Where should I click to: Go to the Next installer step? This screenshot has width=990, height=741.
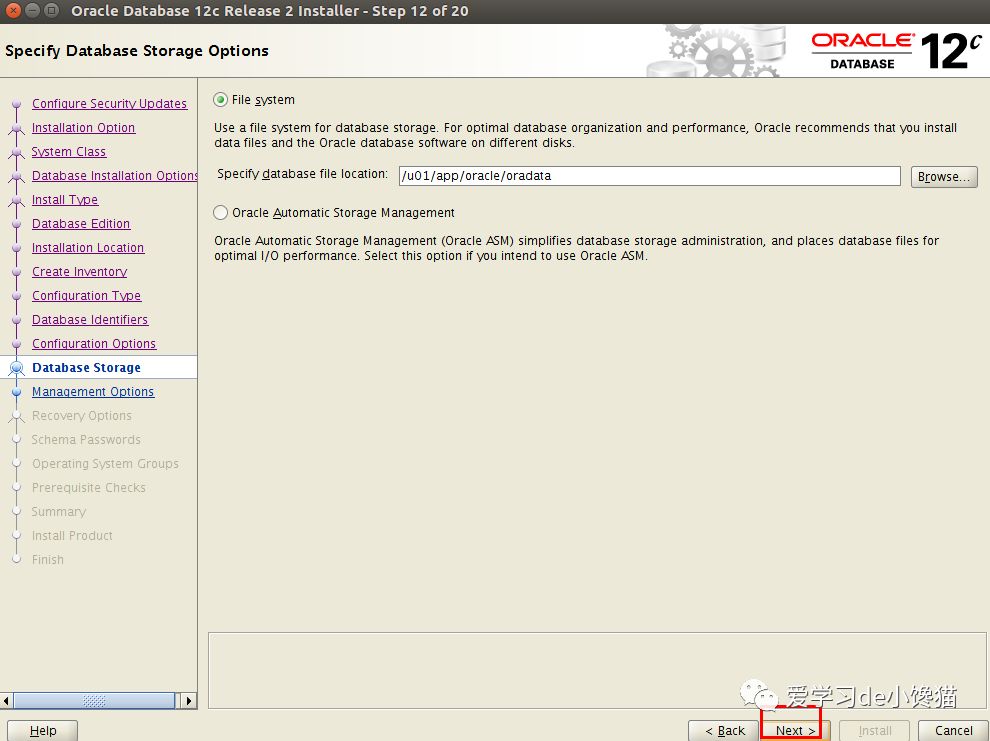tap(794, 730)
